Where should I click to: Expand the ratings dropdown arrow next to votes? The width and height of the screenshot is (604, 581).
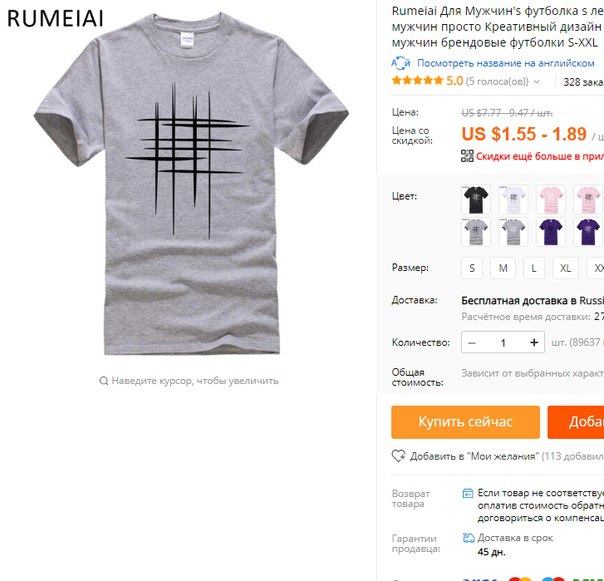click(x=537, y=82)
